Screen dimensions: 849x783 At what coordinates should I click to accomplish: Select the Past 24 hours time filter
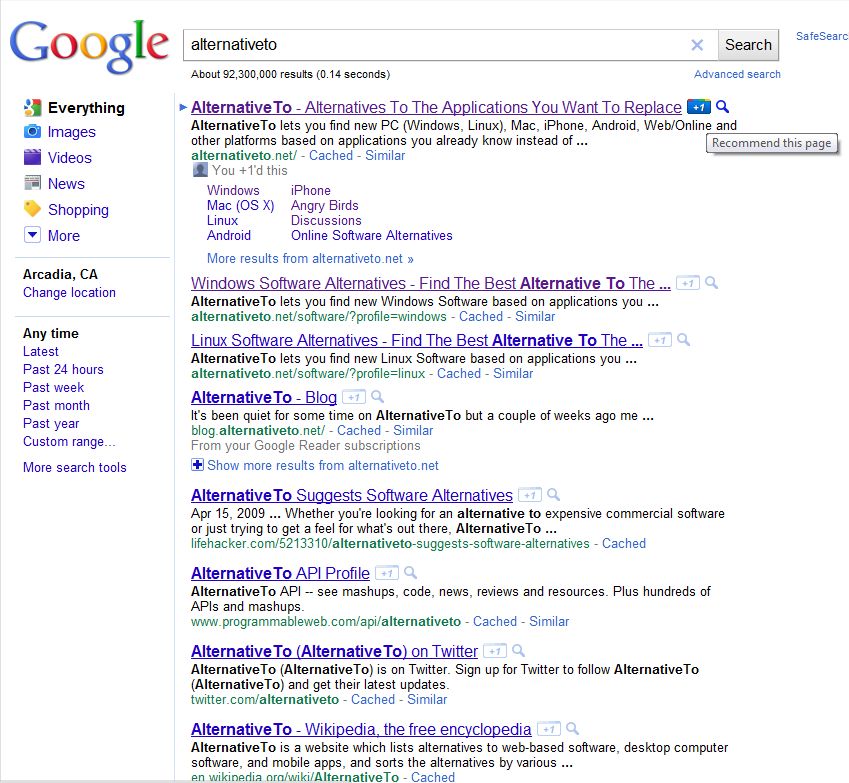(x=62, y=369)
